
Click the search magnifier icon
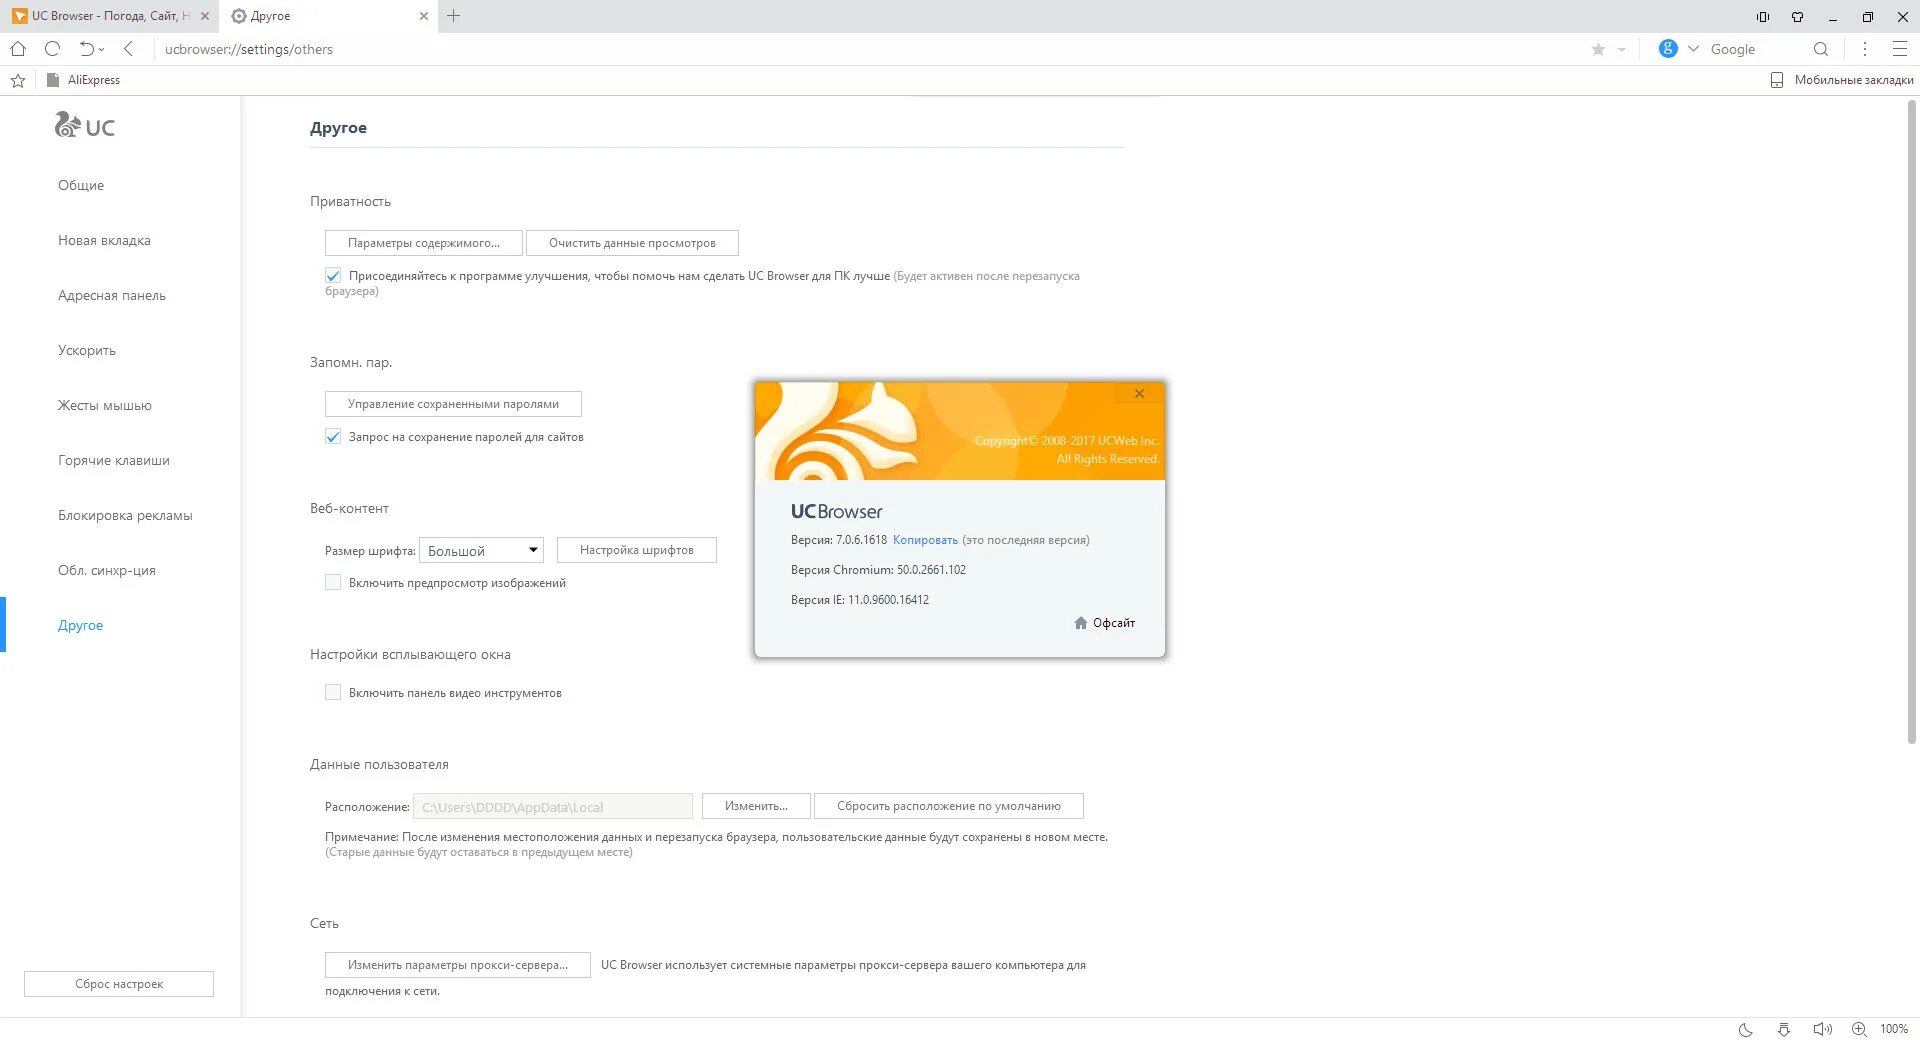point(1821,49)
